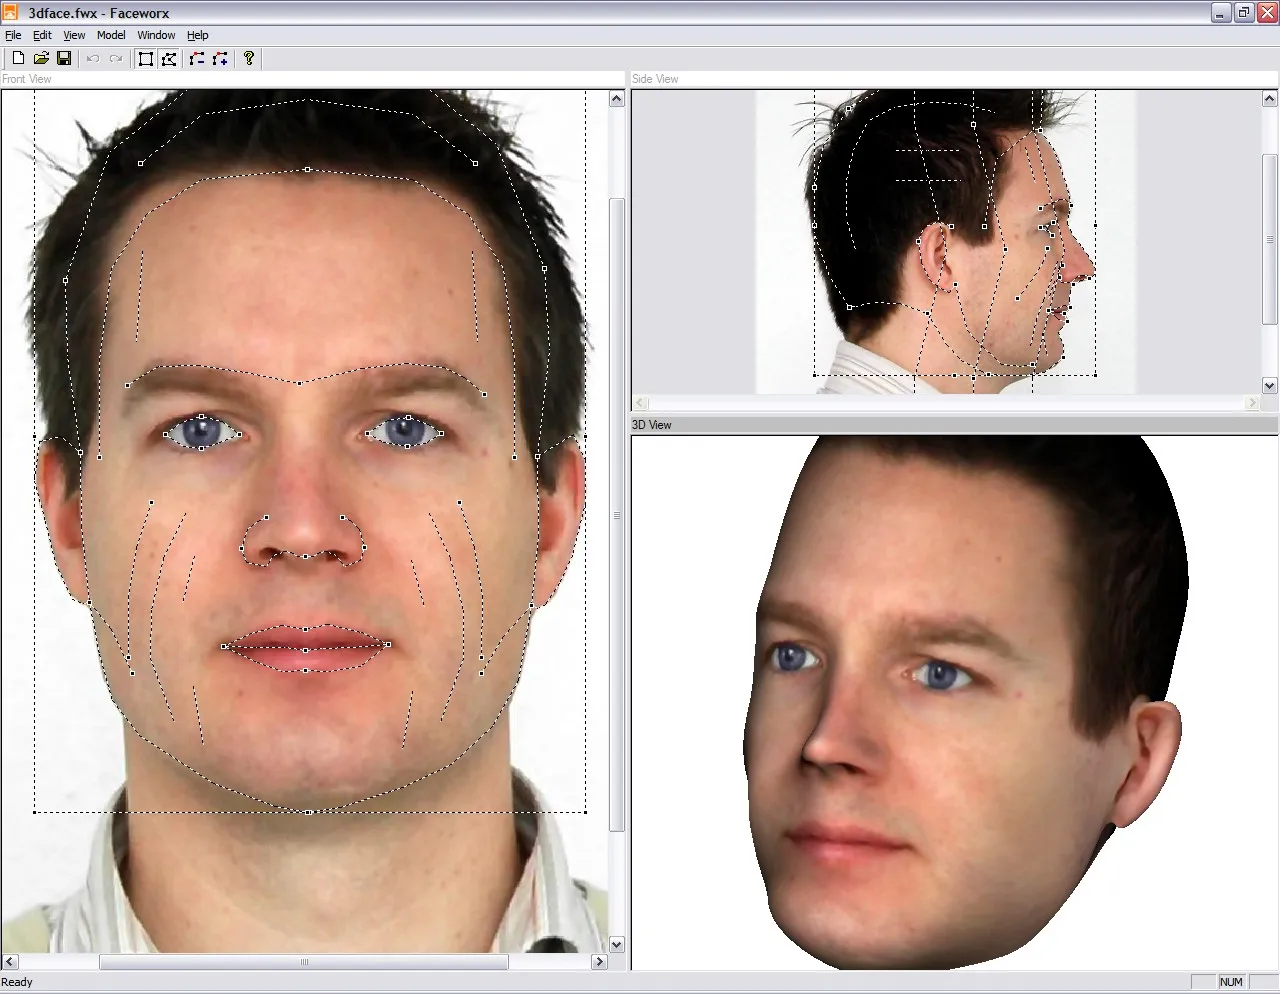Open the Help menu
The image size is (1280, 994).
click(198, 35)
